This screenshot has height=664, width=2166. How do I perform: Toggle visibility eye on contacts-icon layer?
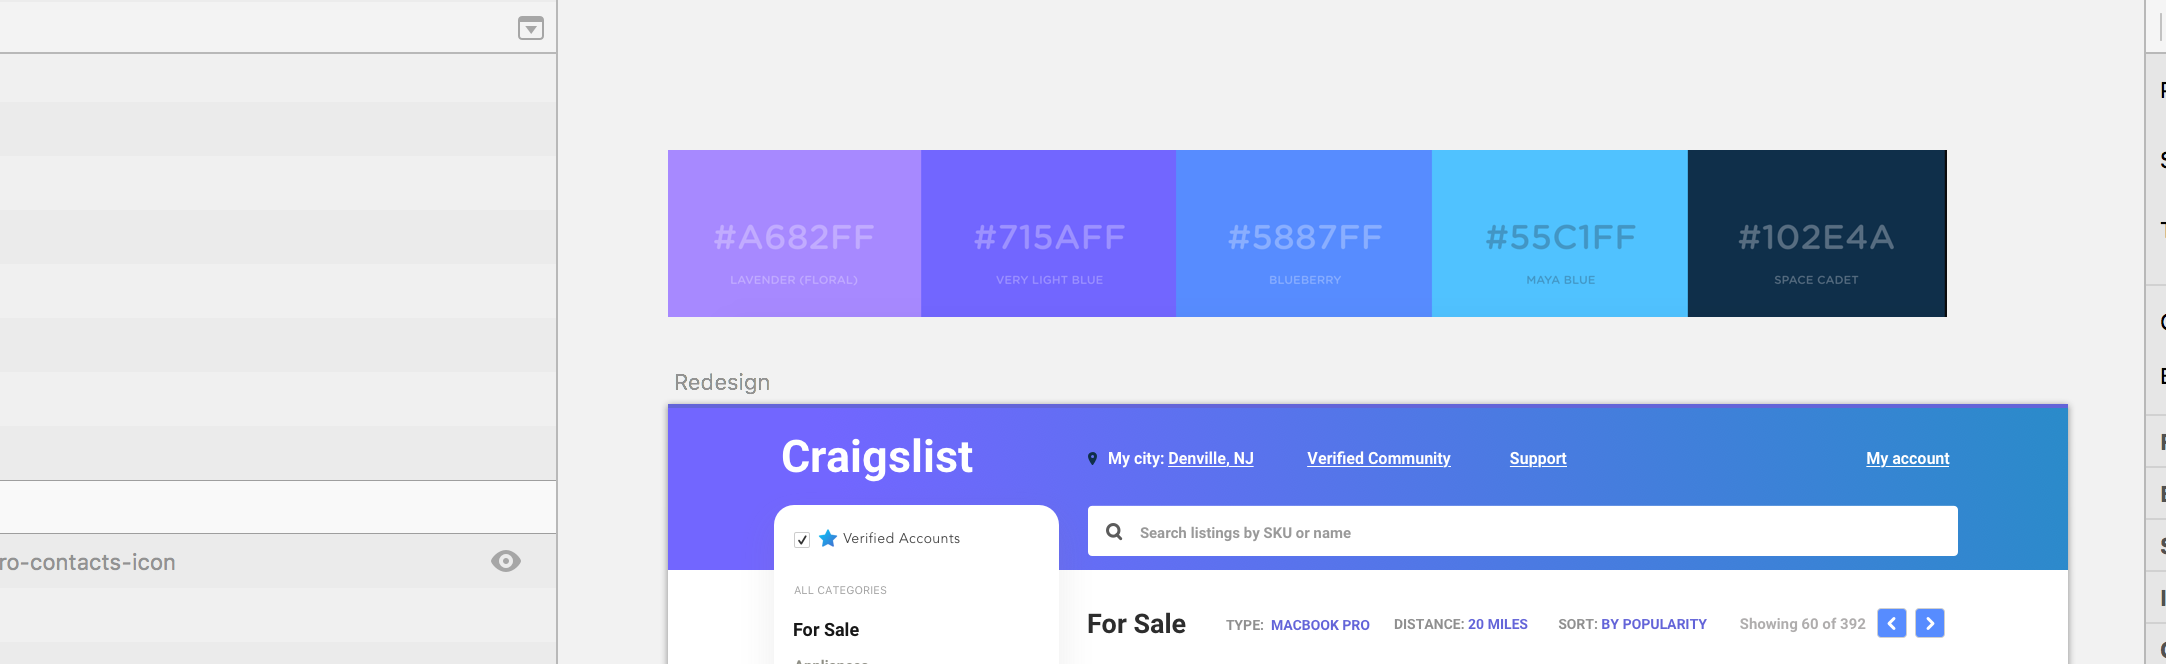point(506,561)
